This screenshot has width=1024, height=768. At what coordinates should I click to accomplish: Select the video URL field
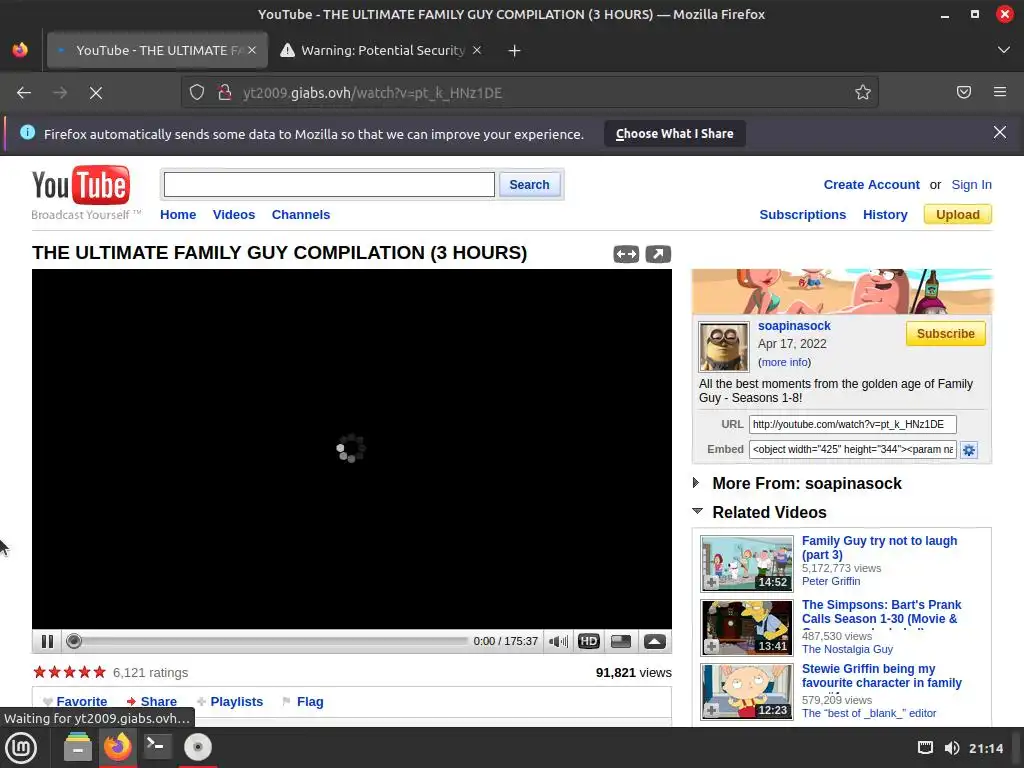pyautogui.click(x=852, y=424)
